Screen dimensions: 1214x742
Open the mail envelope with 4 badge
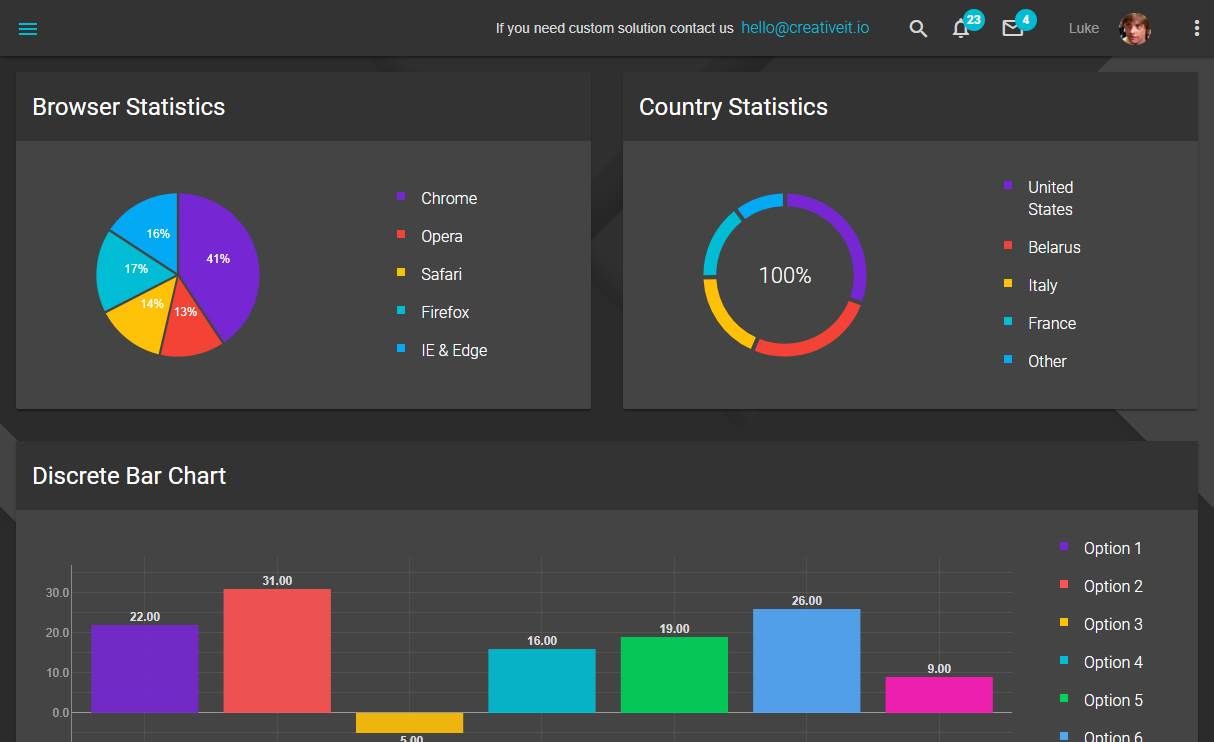(x=1013, y=28)
